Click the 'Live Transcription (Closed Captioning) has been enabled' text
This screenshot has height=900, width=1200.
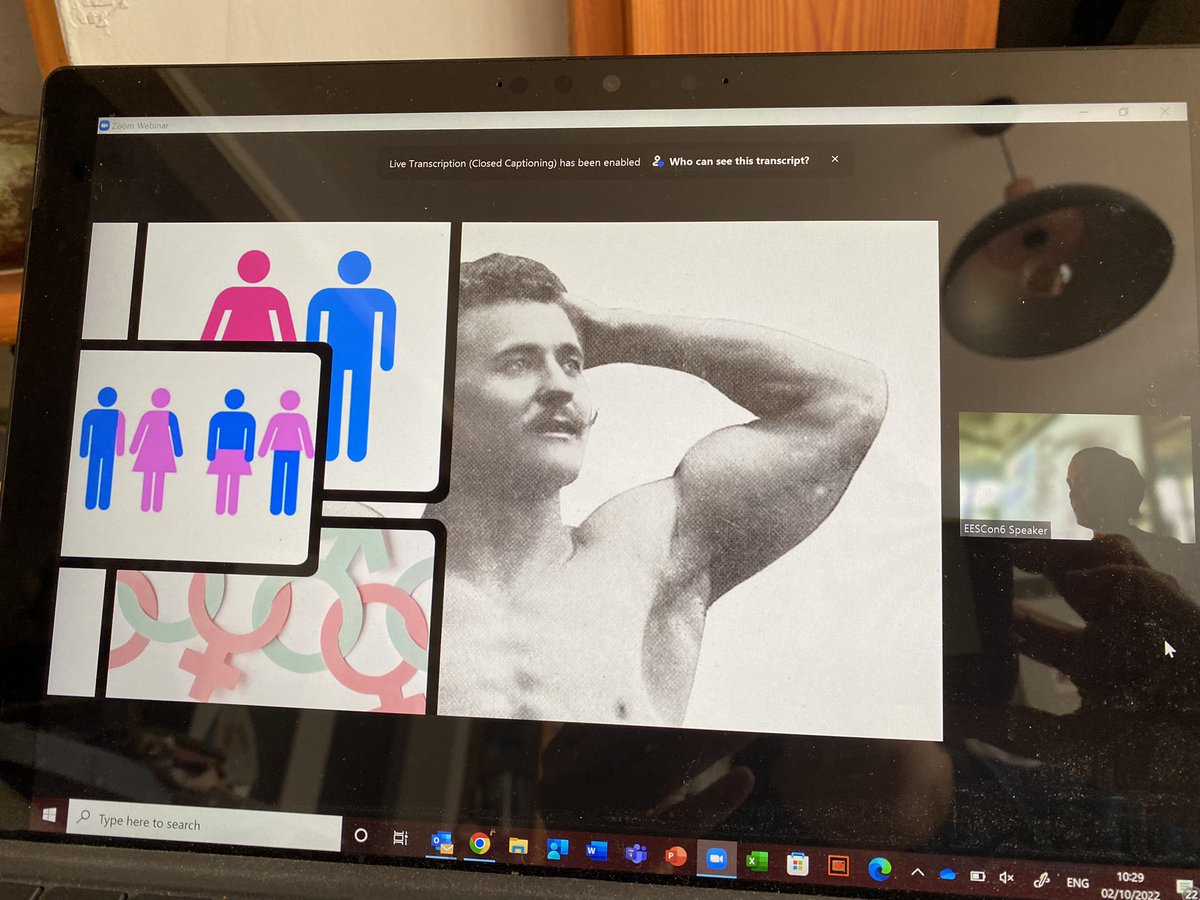(x=515, y=162)
